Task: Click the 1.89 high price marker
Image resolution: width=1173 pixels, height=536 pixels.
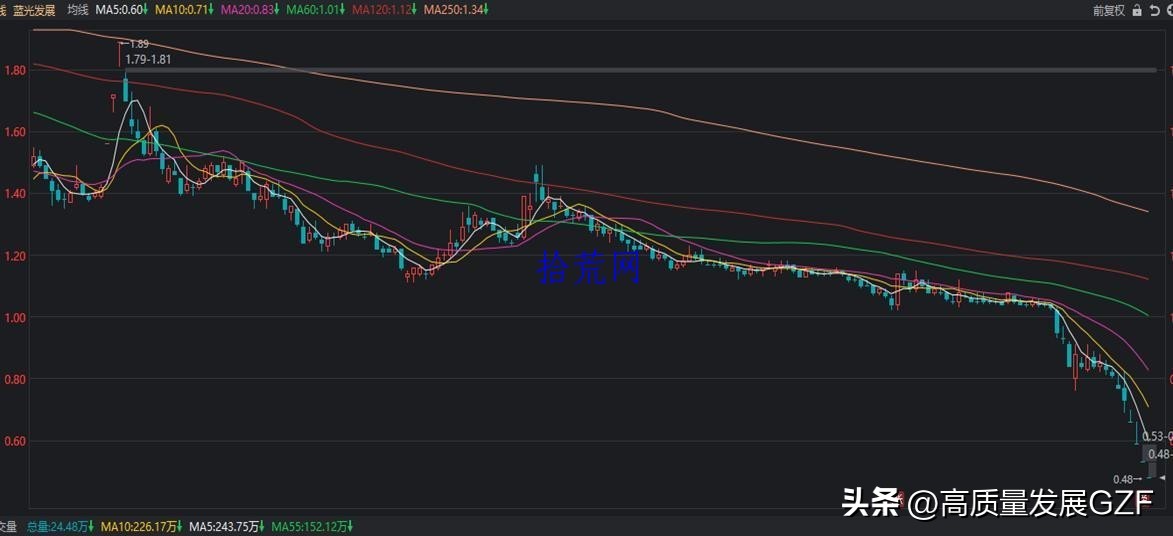Action: point(138,44)
